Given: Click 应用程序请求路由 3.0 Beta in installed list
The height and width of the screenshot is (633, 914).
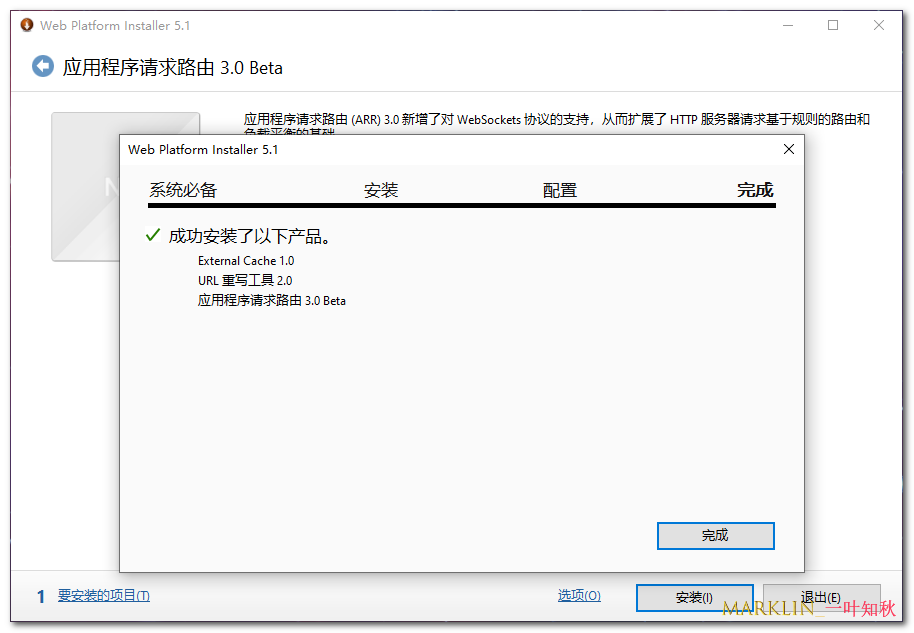Looking at the screenshot, I should coord(272,300).
